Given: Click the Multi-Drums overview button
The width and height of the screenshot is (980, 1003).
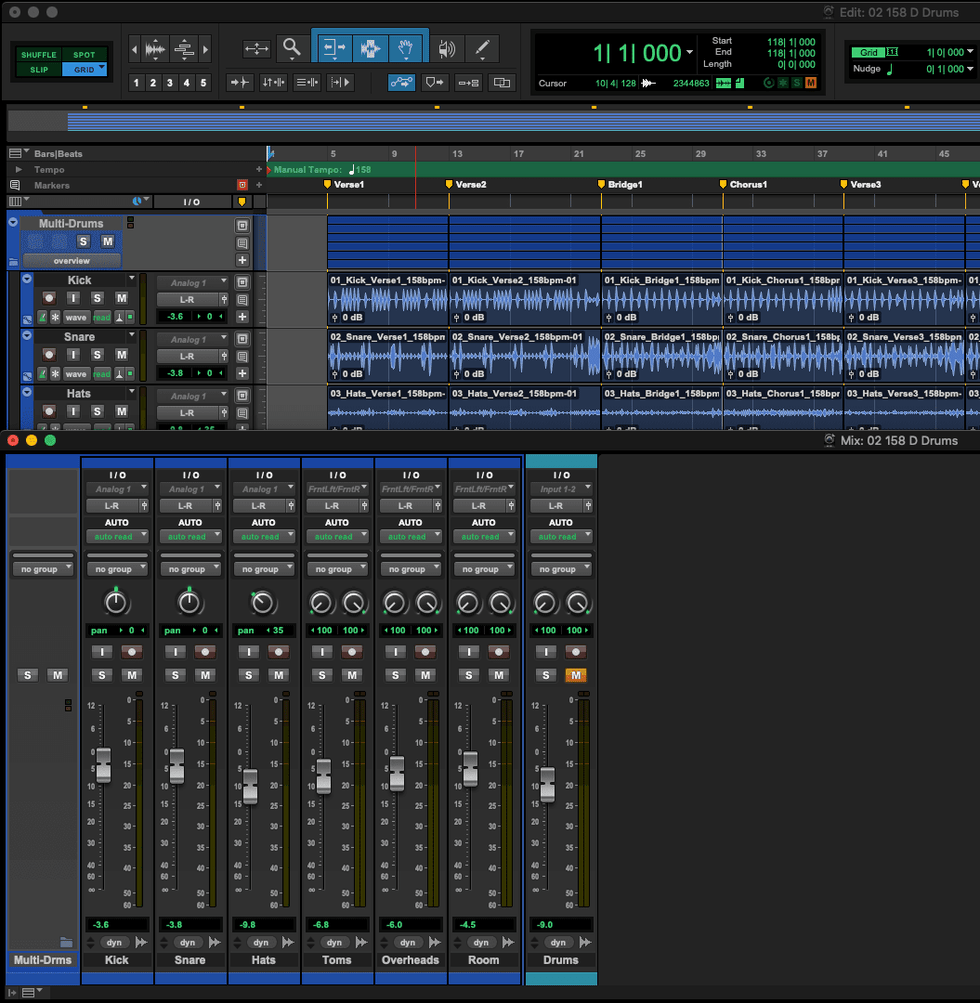Looking at the screenshot, I should pyautogui.click(x=71, y=260).
